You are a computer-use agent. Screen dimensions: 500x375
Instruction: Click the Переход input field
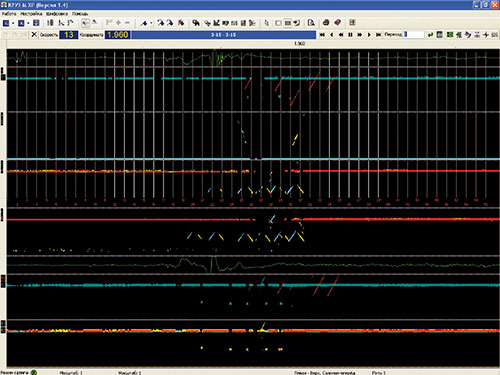pyautogui.click(x=414, y=35)
